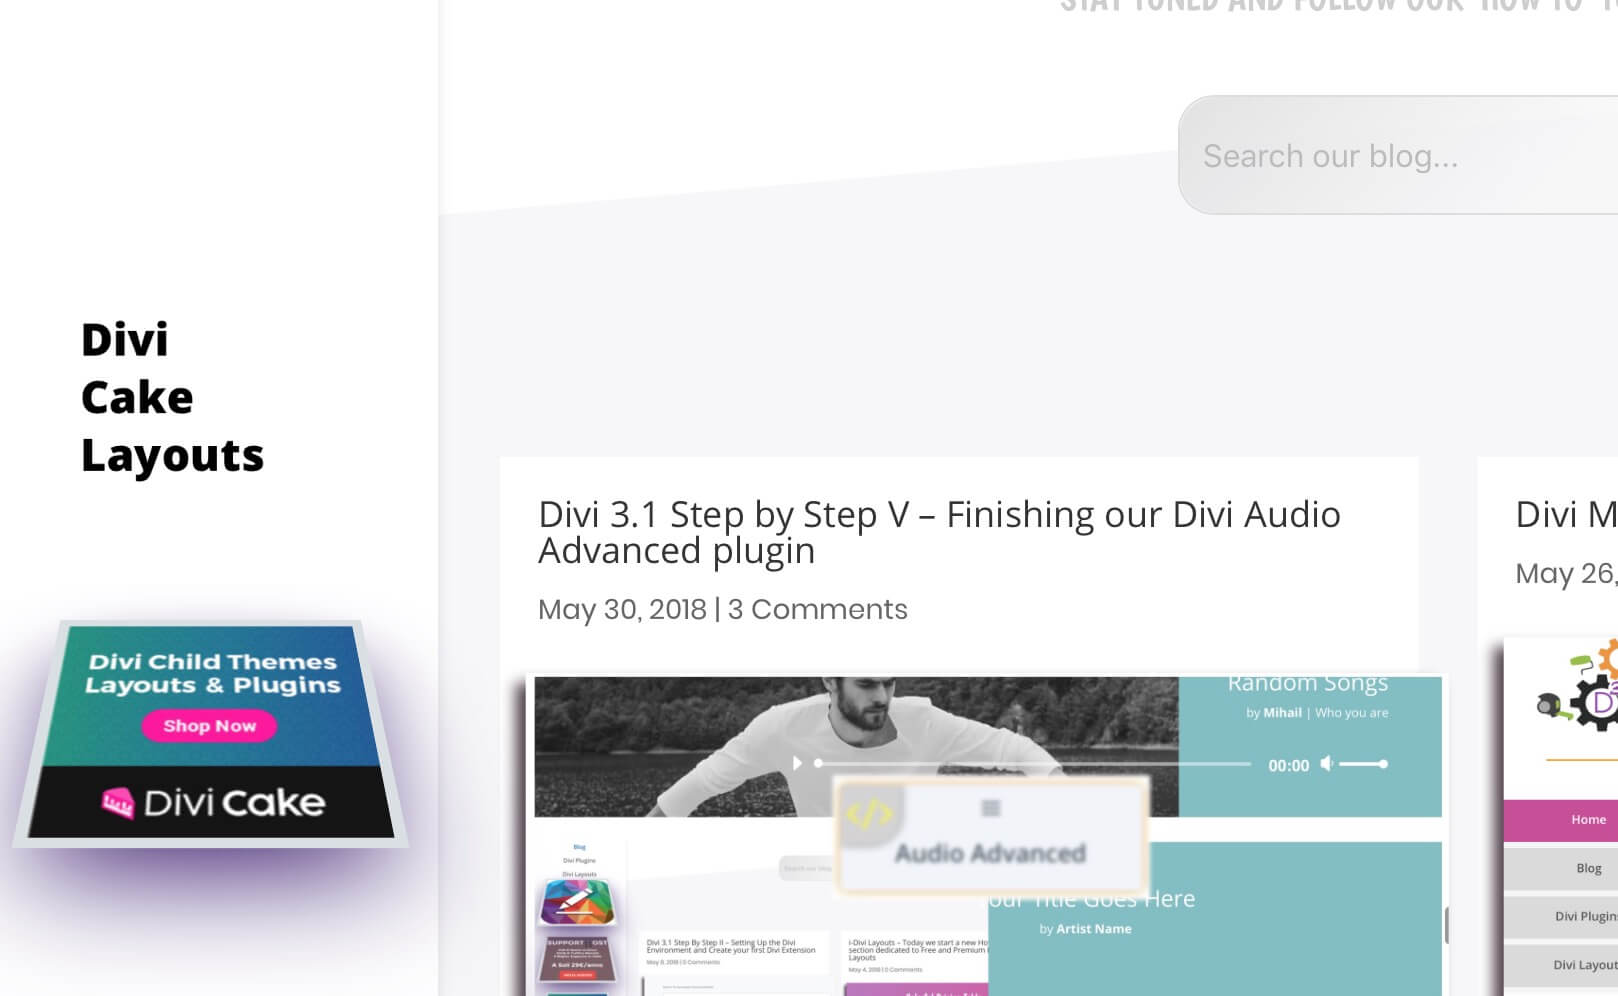The image size is (1618, 996).
Task: Open Divi 3.1 Step by Step V post title
Action: click(x=939, y=532)
